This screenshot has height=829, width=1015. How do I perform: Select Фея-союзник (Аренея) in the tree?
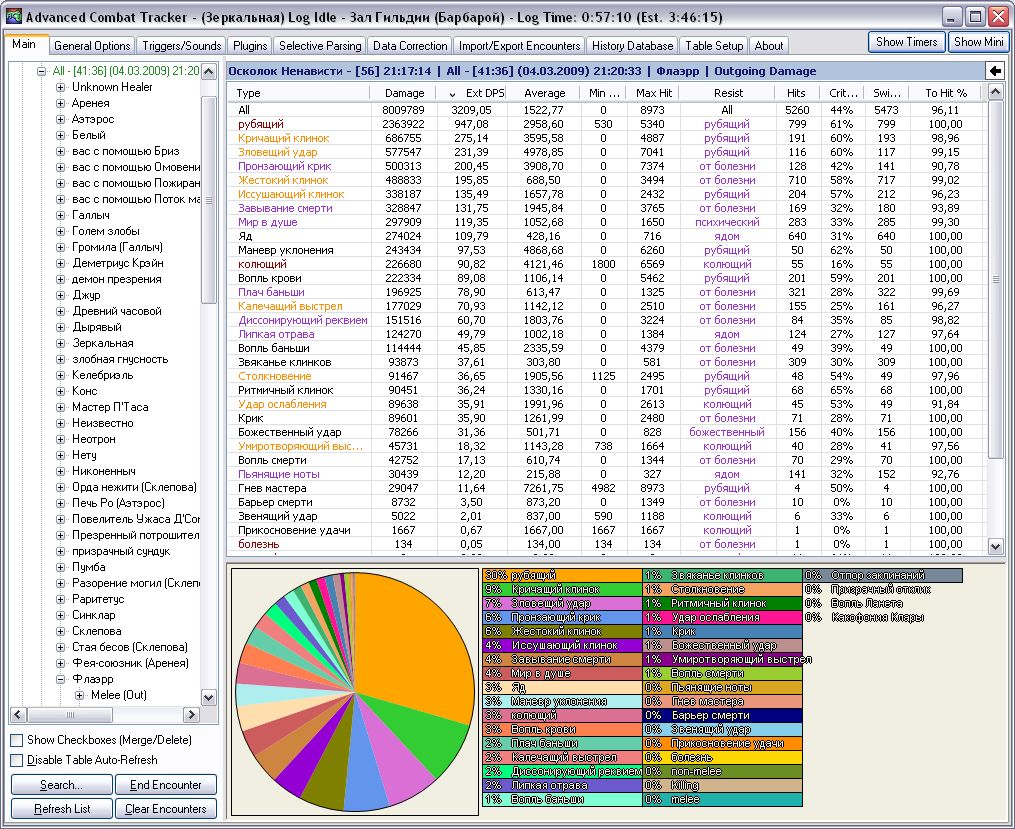click(130, 663)
